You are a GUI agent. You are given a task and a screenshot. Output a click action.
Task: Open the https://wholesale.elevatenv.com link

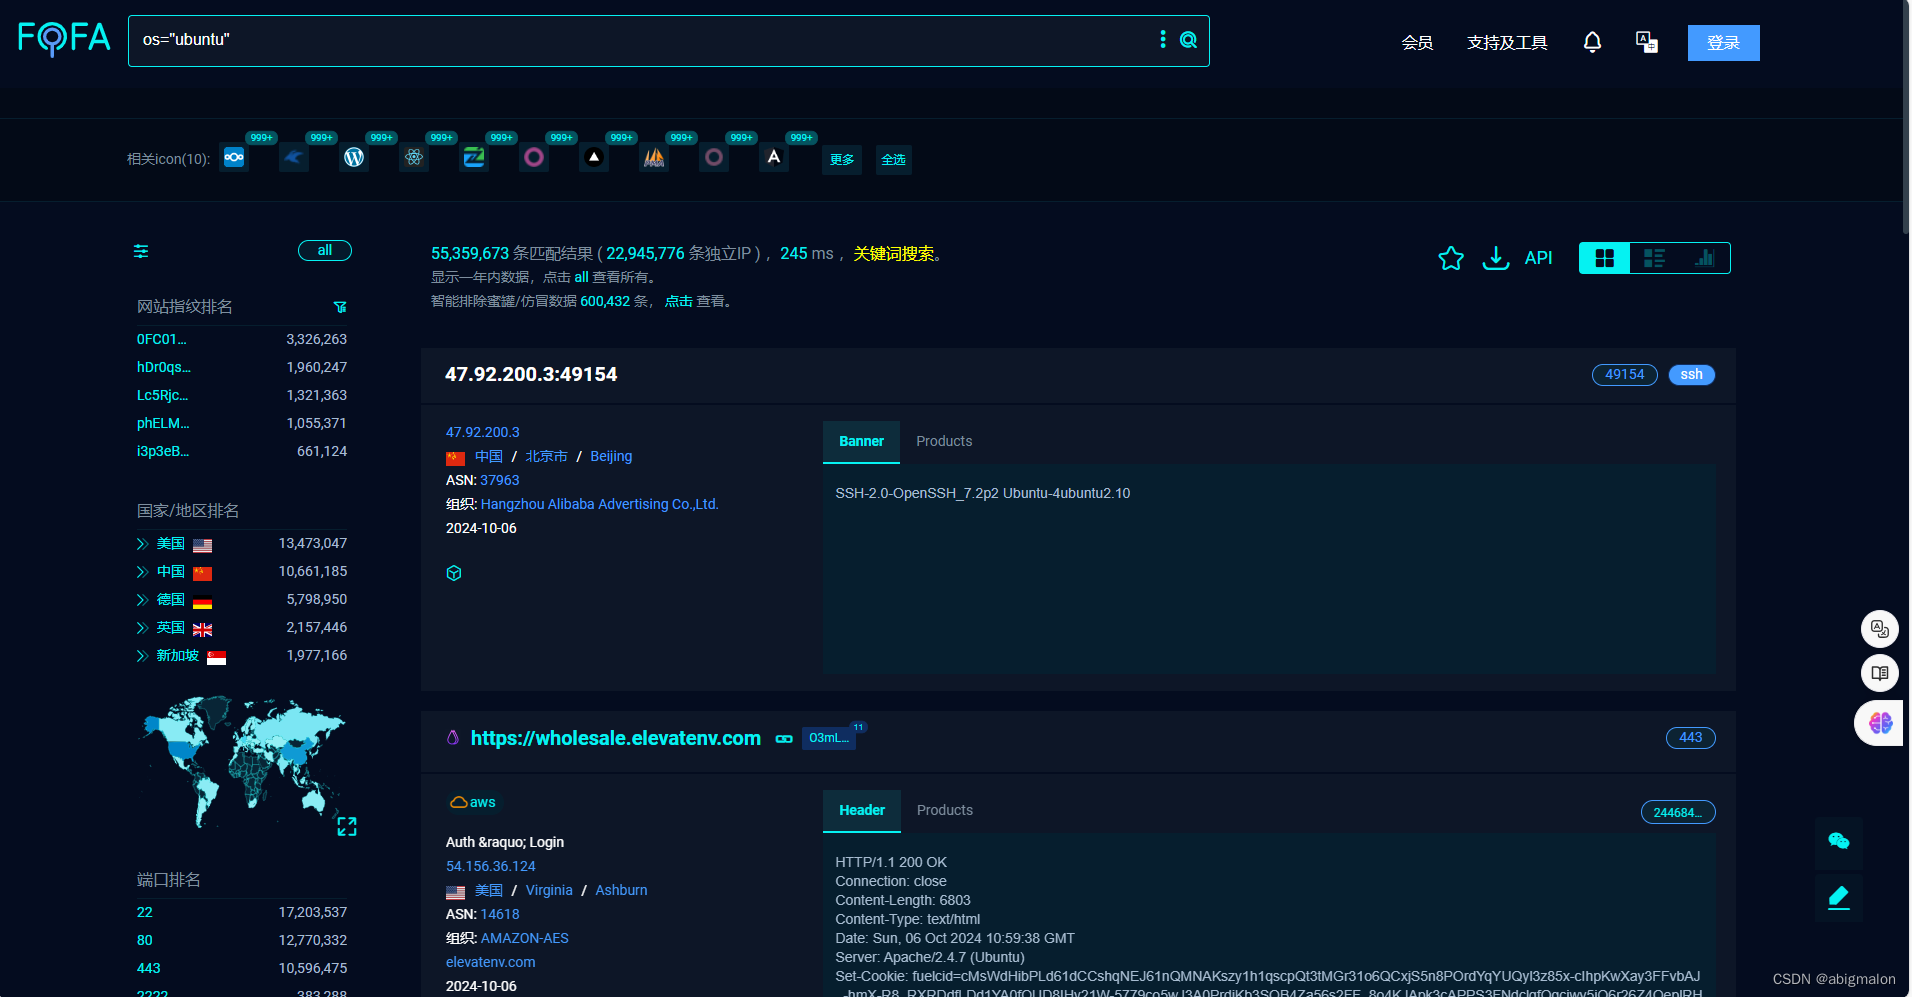click(616, 738)
